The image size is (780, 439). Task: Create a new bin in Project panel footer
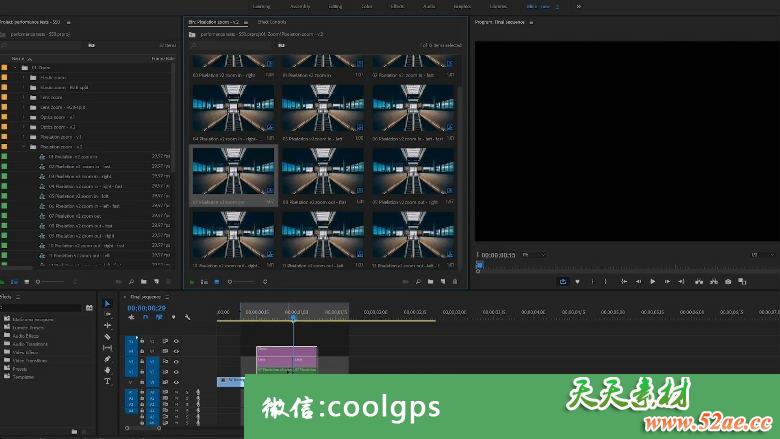click(144, 281)
